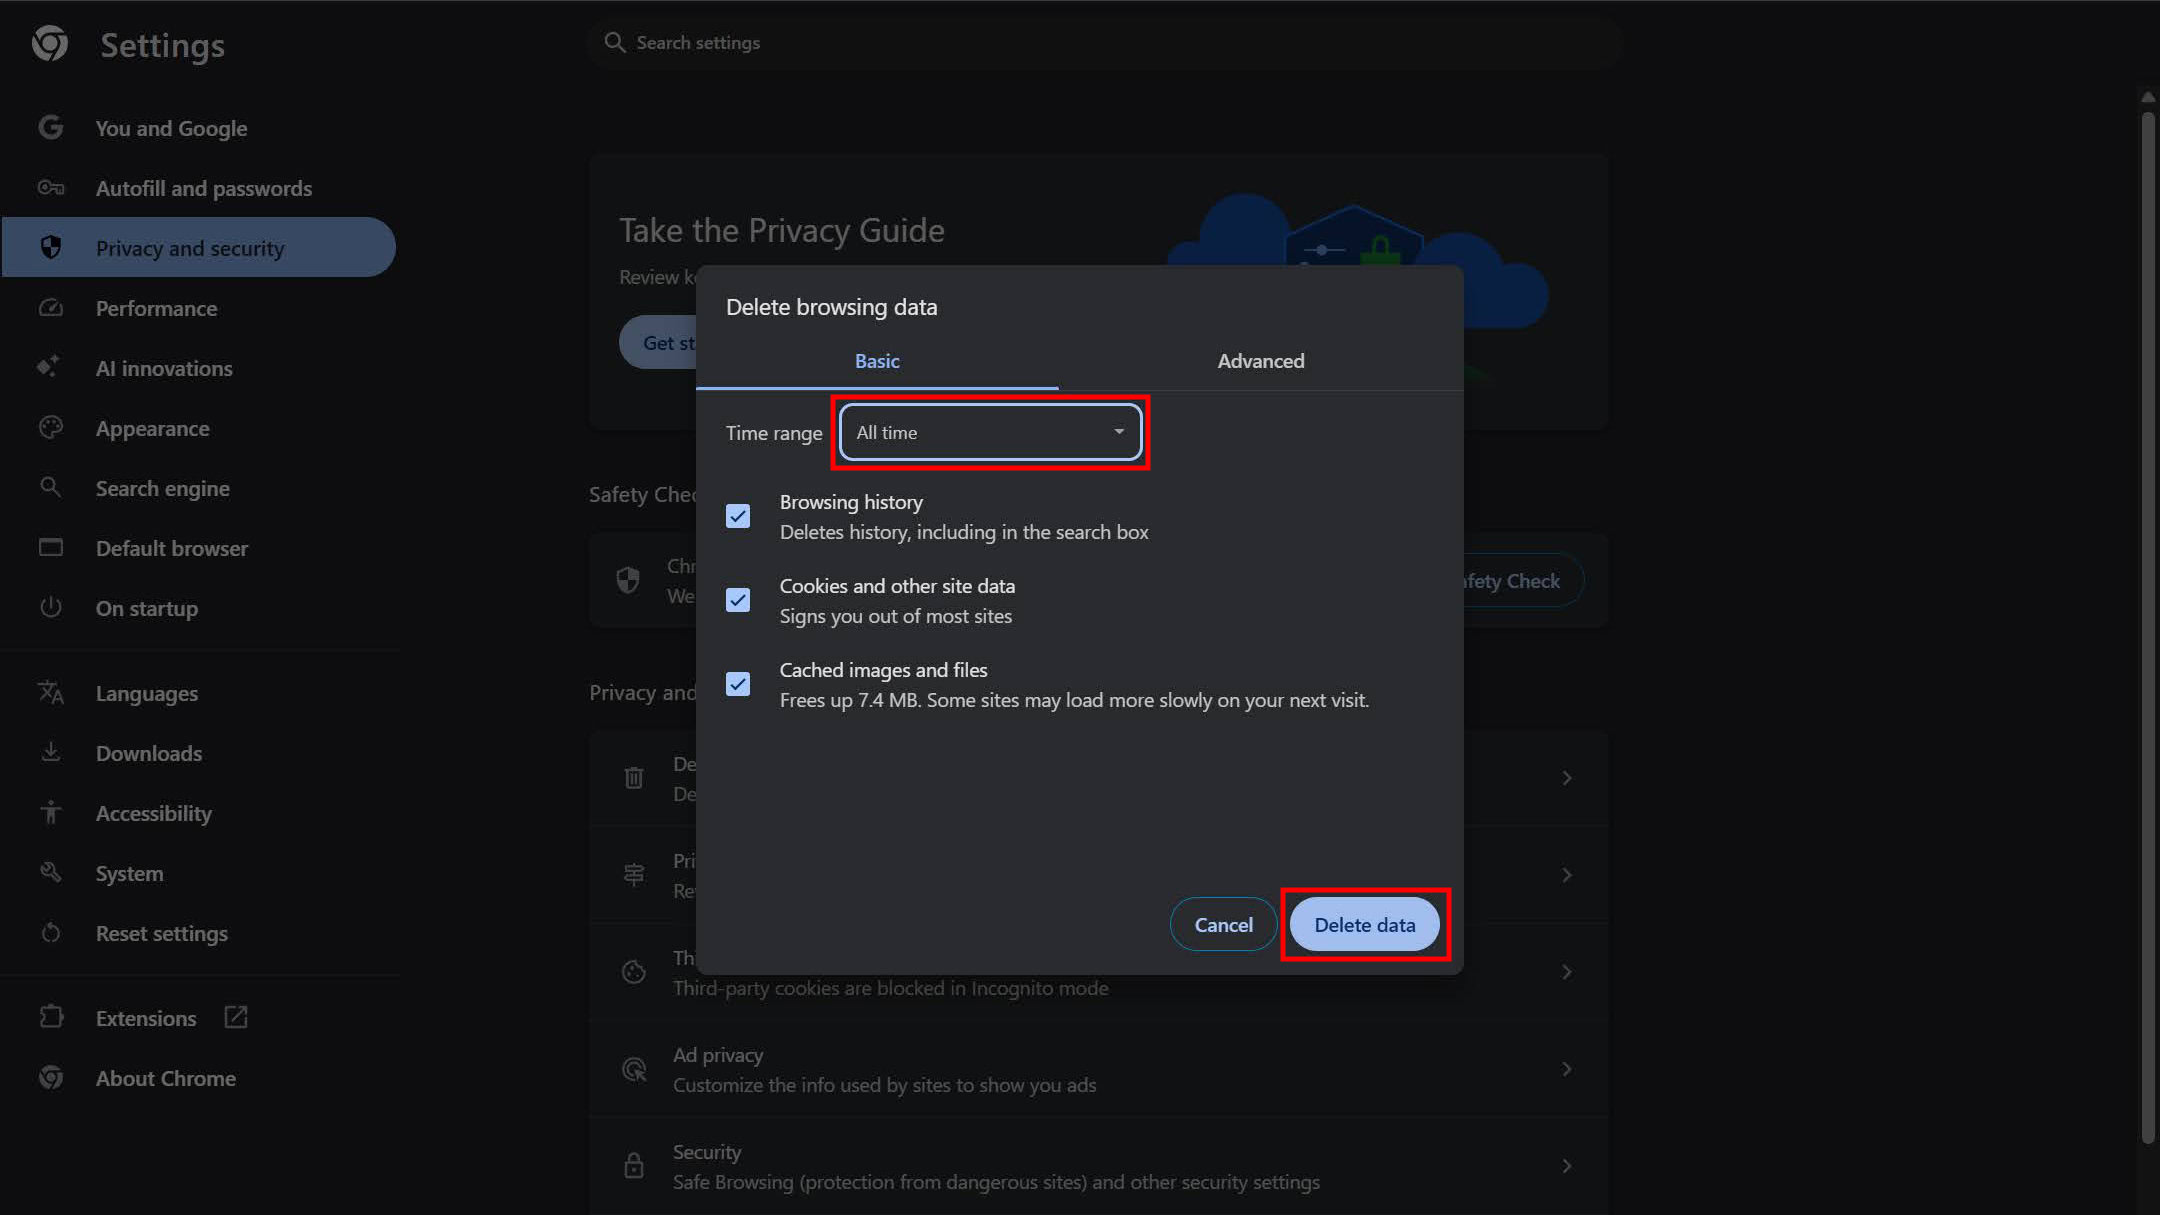Image resolution: width=2160 pixels, height=1215 pixels.
Task: Click the Languages translate icon
Action: pyautogui.click(x=50, y=692)
